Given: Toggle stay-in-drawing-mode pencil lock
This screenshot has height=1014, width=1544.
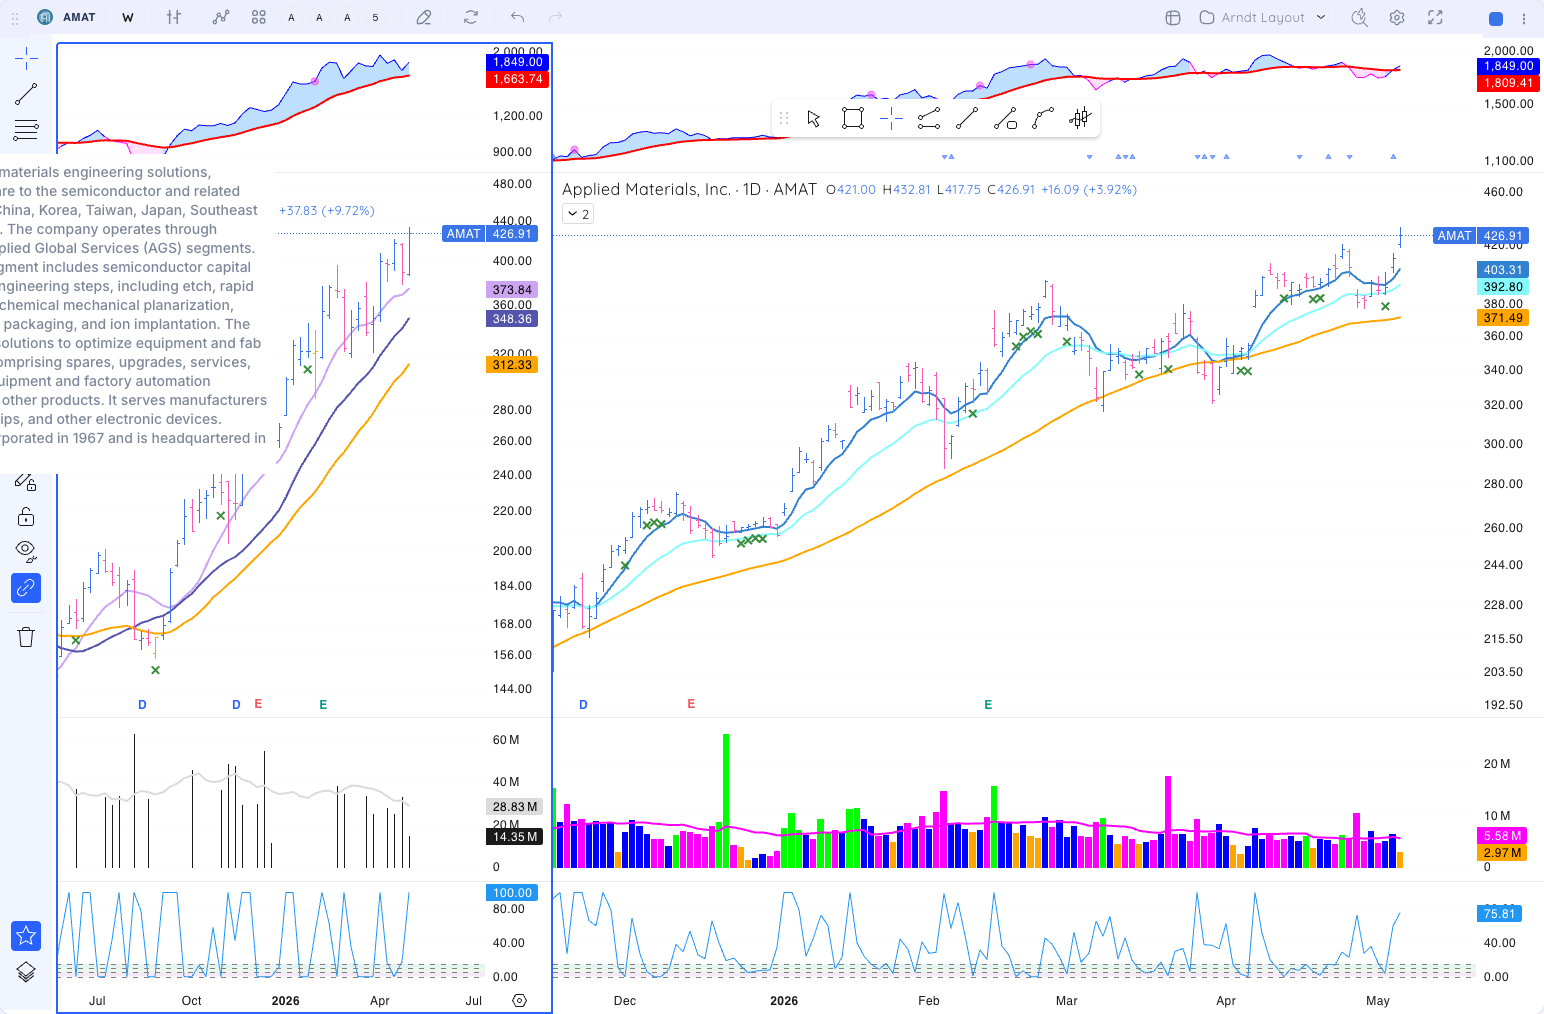Looking at the screenshot, I should (26, 482).
